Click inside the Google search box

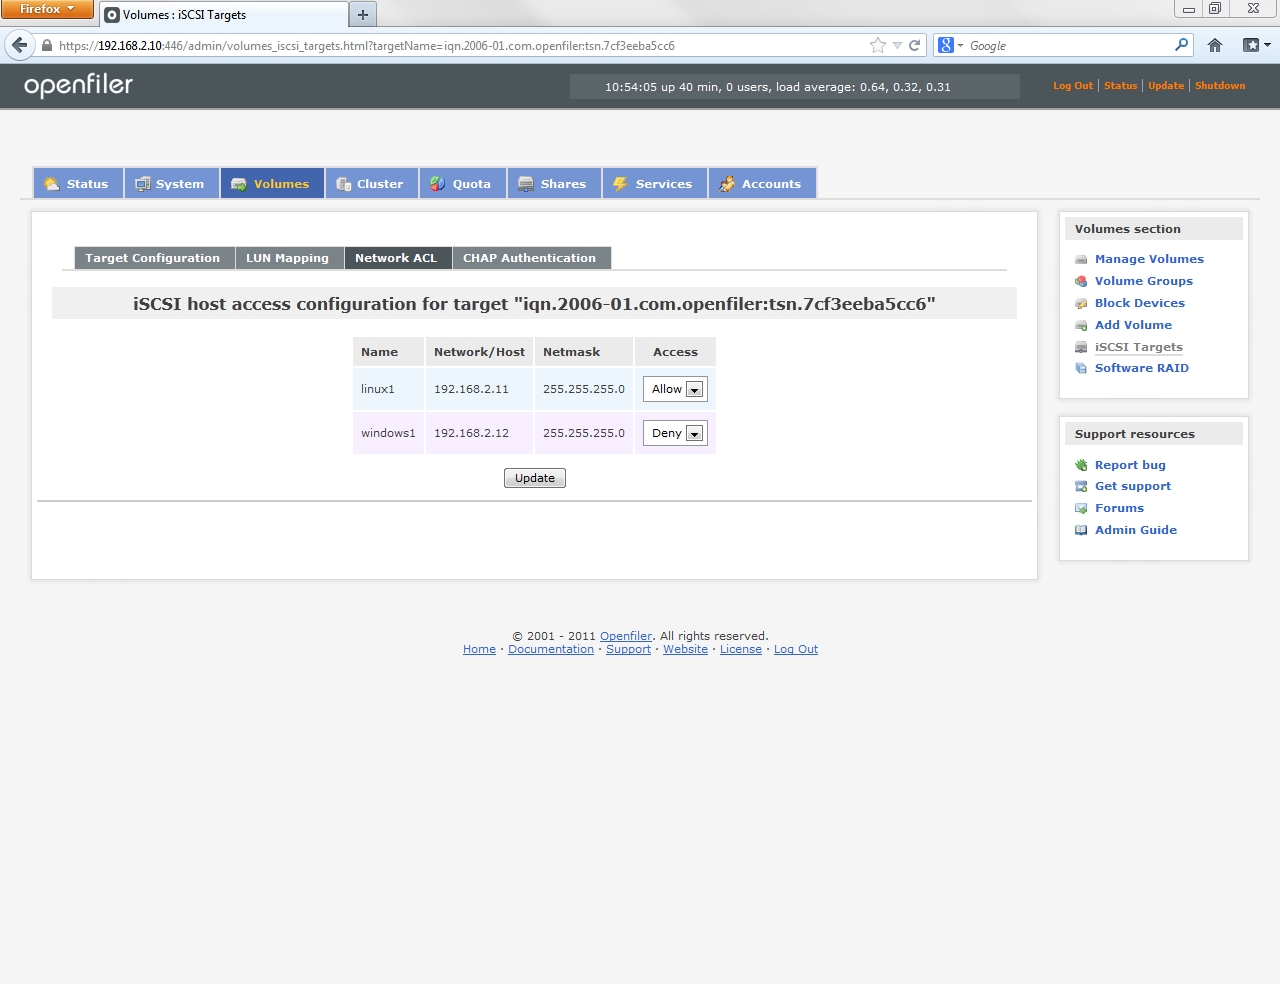click(x=1068, y=46)
